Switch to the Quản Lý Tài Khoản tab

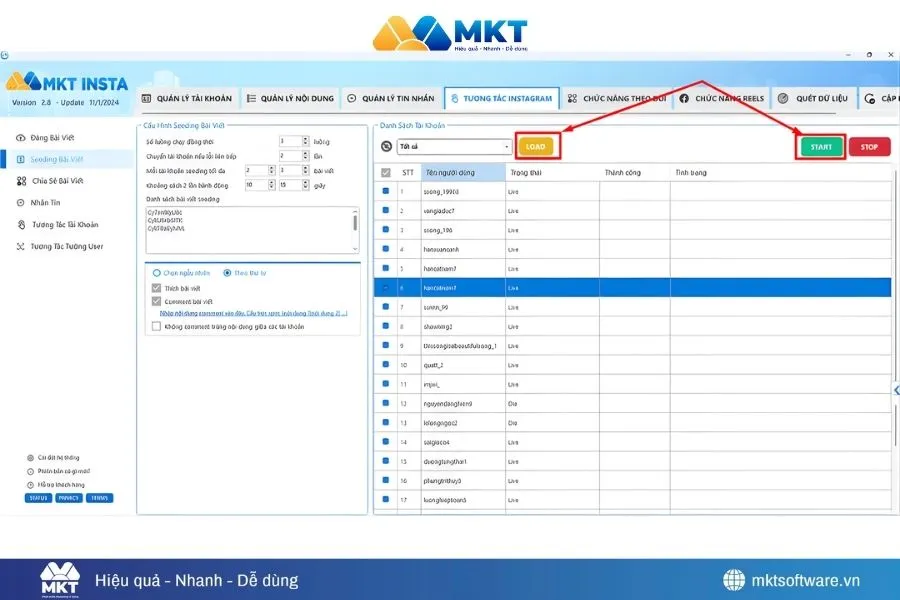tap(187, 99)
